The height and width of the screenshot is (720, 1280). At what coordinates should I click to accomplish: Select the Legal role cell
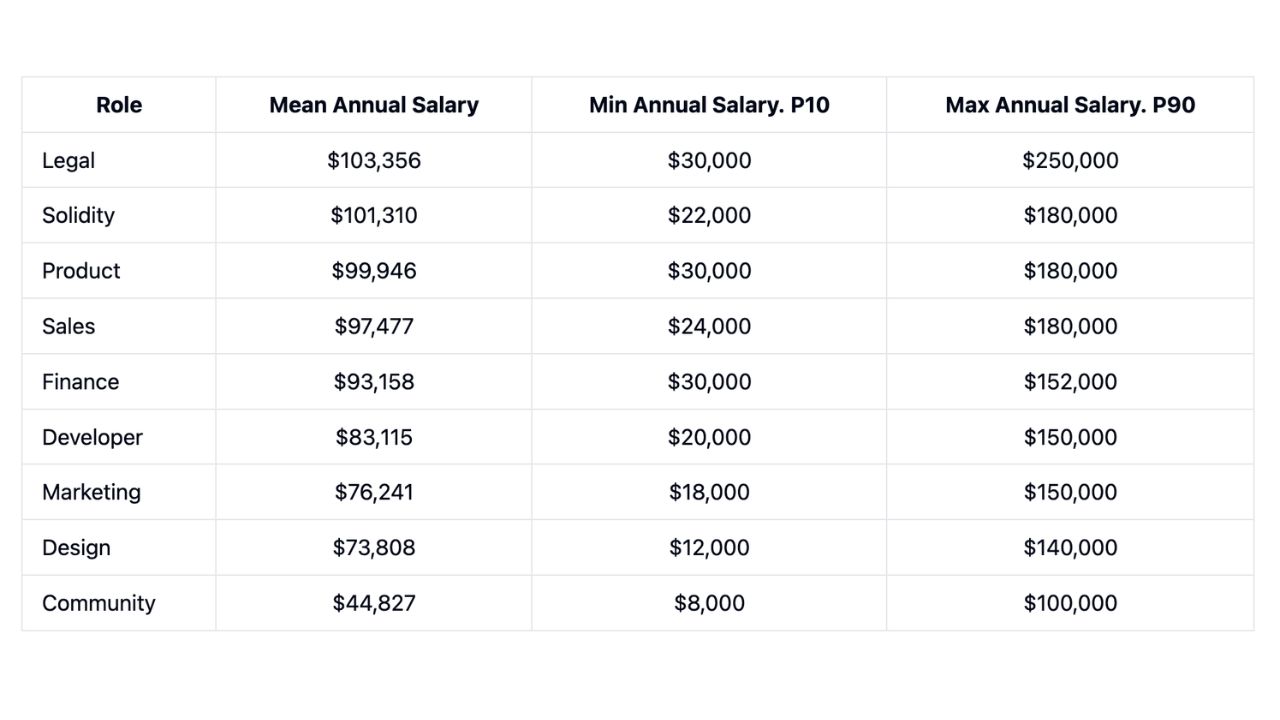pos(69,160)
